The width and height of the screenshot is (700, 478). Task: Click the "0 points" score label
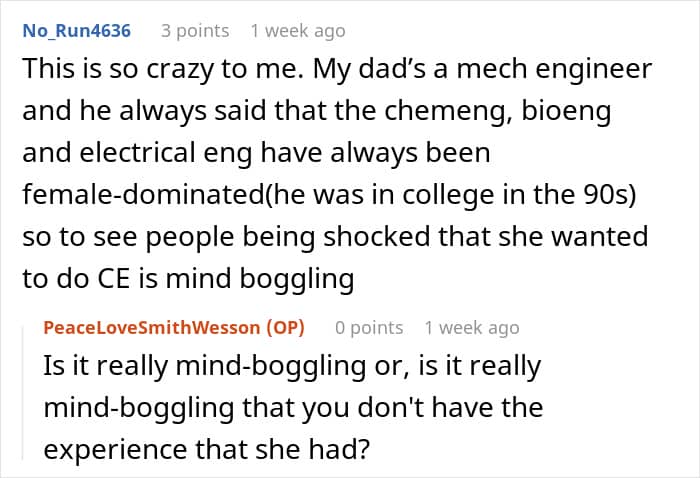coord(369,328)
